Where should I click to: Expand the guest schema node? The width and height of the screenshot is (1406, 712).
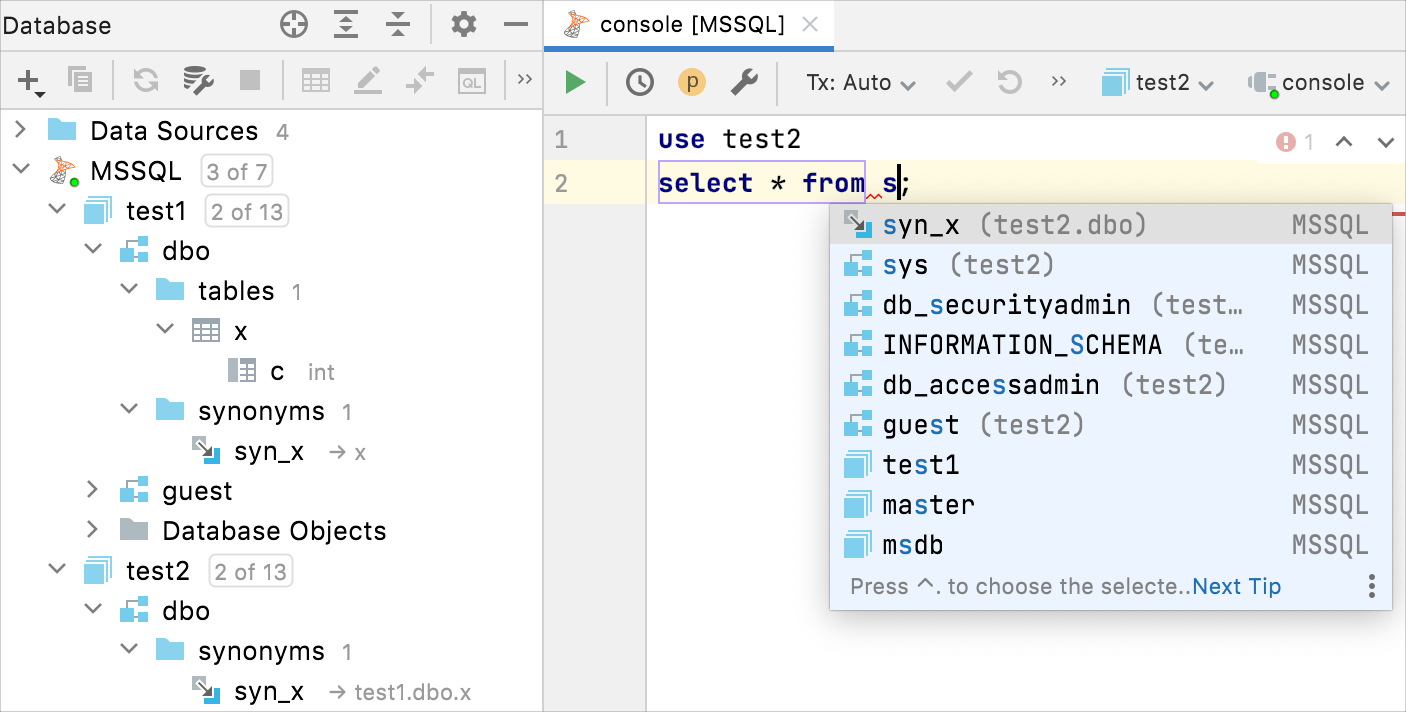click(93, 490)
